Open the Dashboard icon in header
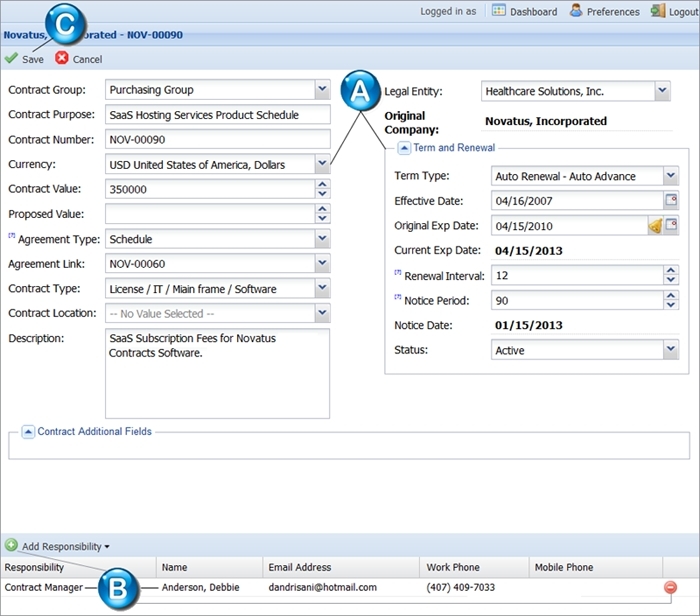This screenshot has height=616, width=700. [x=499, y=10]
